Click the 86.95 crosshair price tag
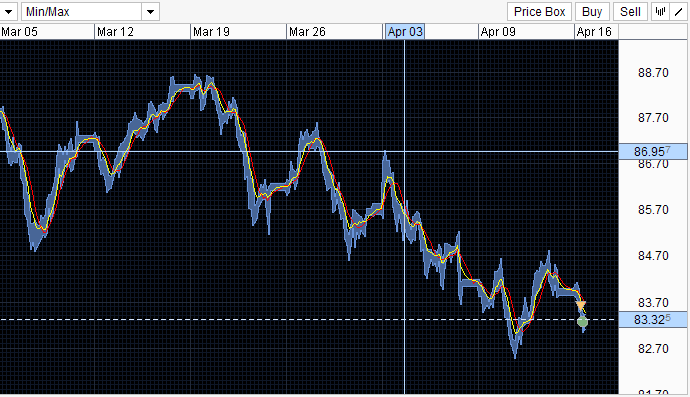The height and width of the screenshot is (397, 690). coord(653,151)
